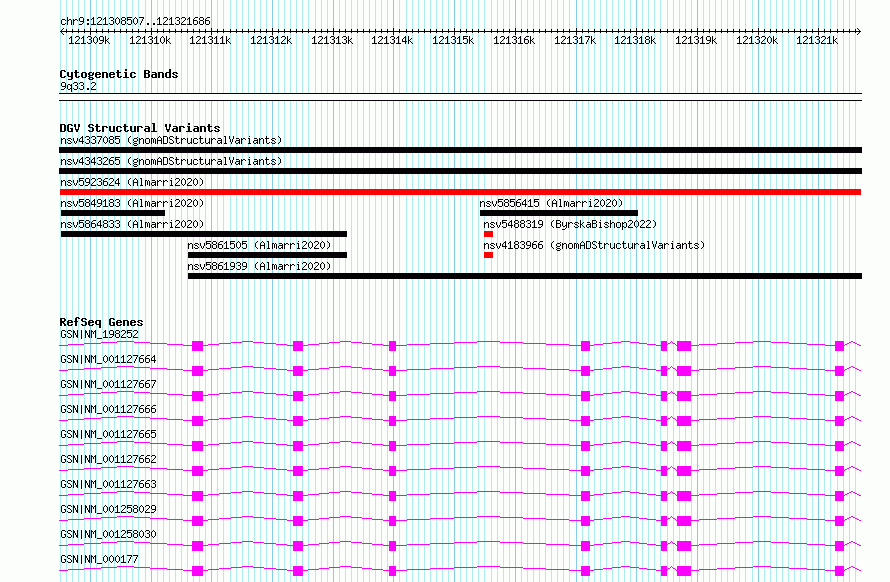Click the nsv4337085 (gnomADStructuralVariants) label
890x582 pixels.
coord(171,140)
